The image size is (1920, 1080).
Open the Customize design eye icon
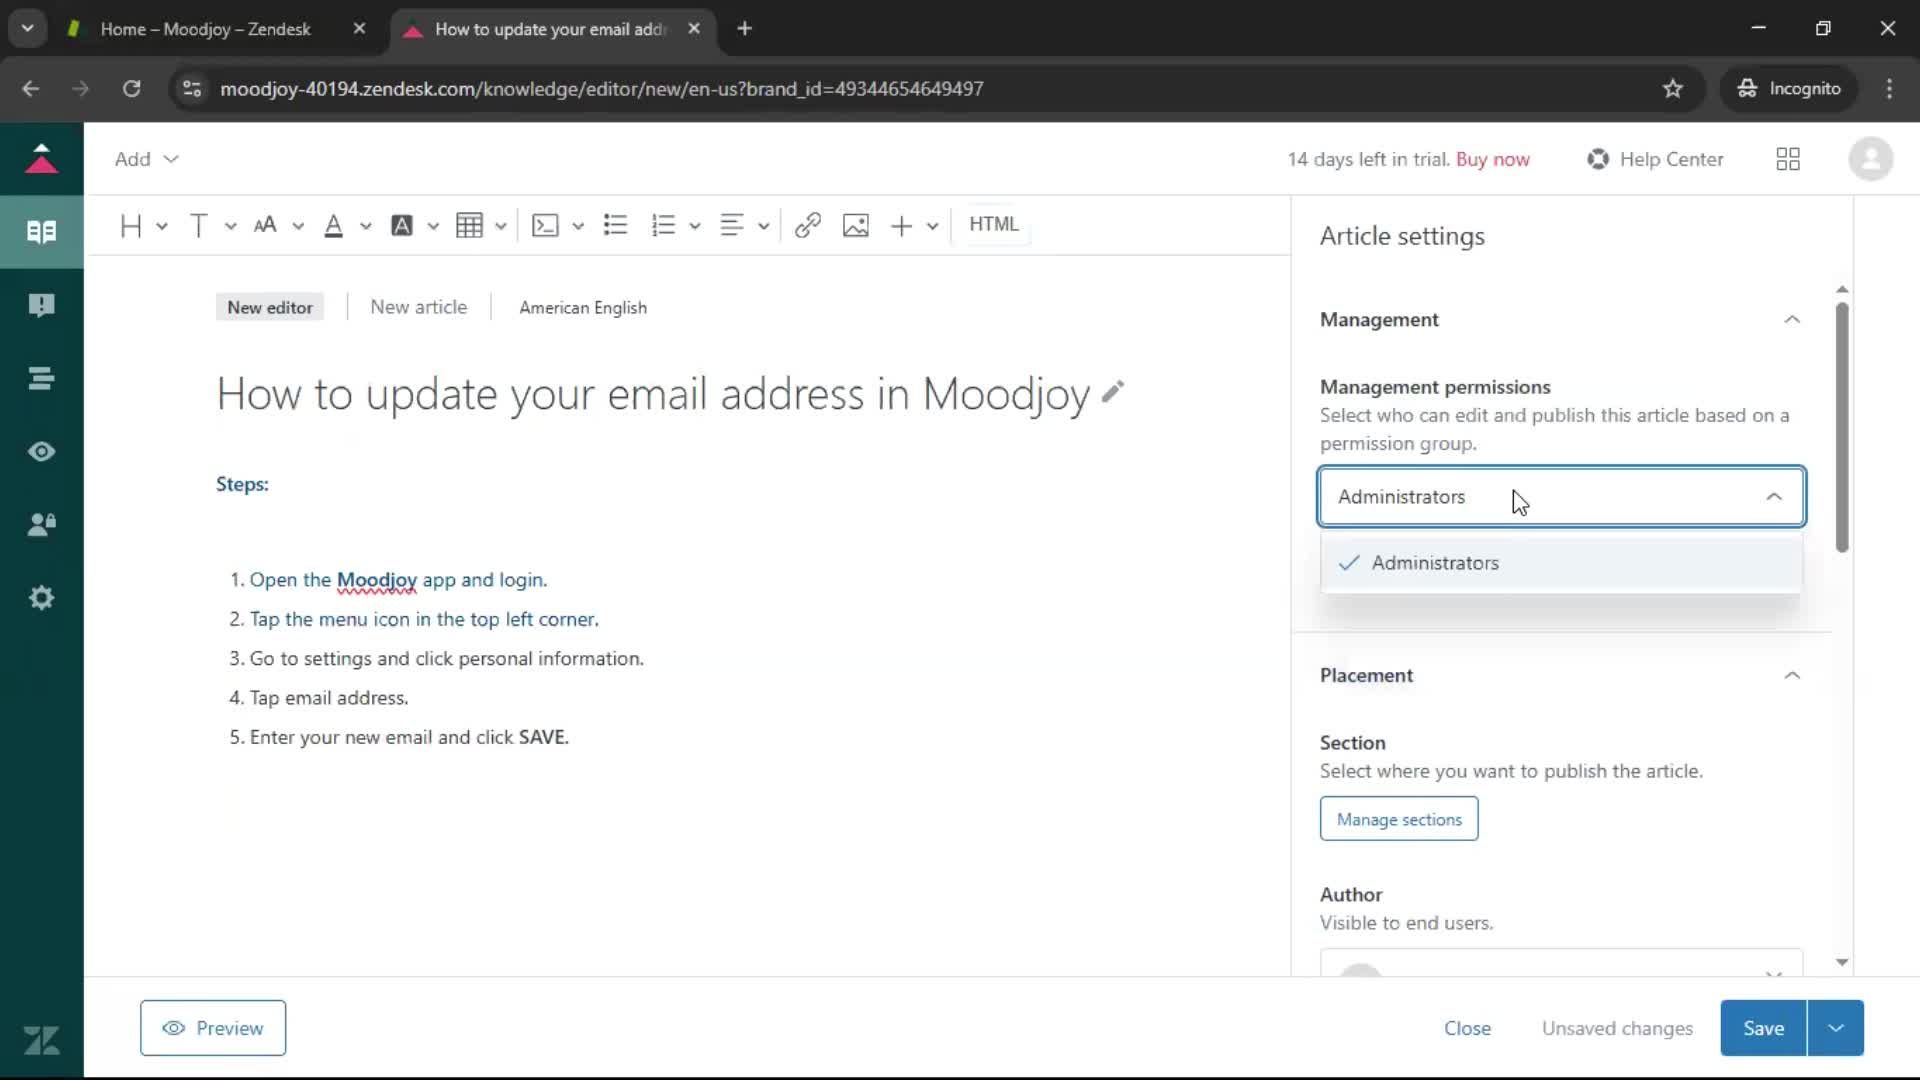pyautogui.click(x=41, y=452)
